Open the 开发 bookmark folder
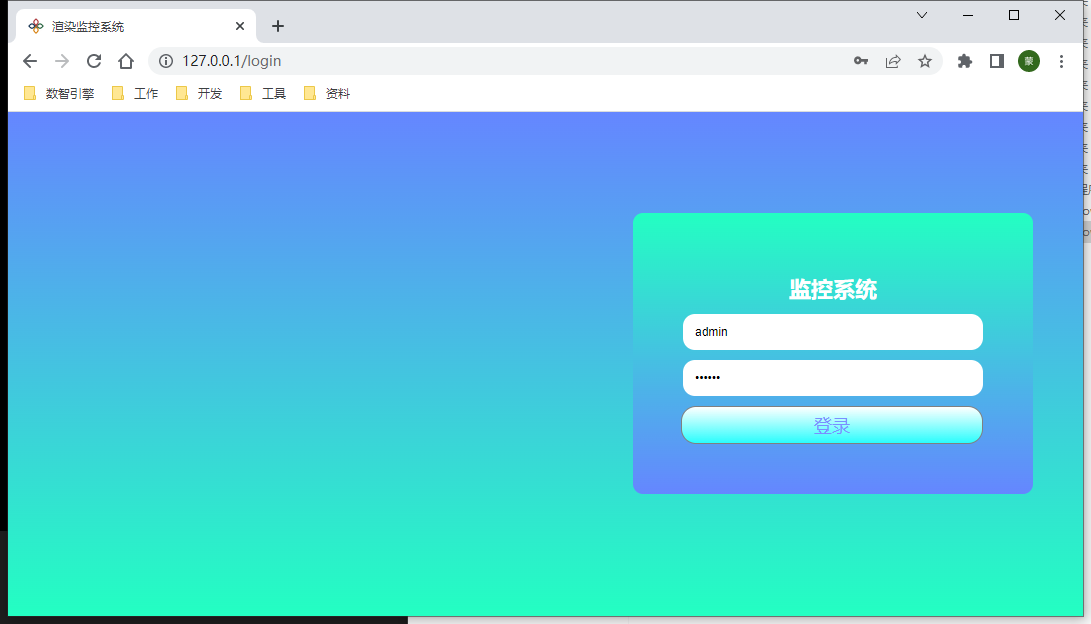 199,93
